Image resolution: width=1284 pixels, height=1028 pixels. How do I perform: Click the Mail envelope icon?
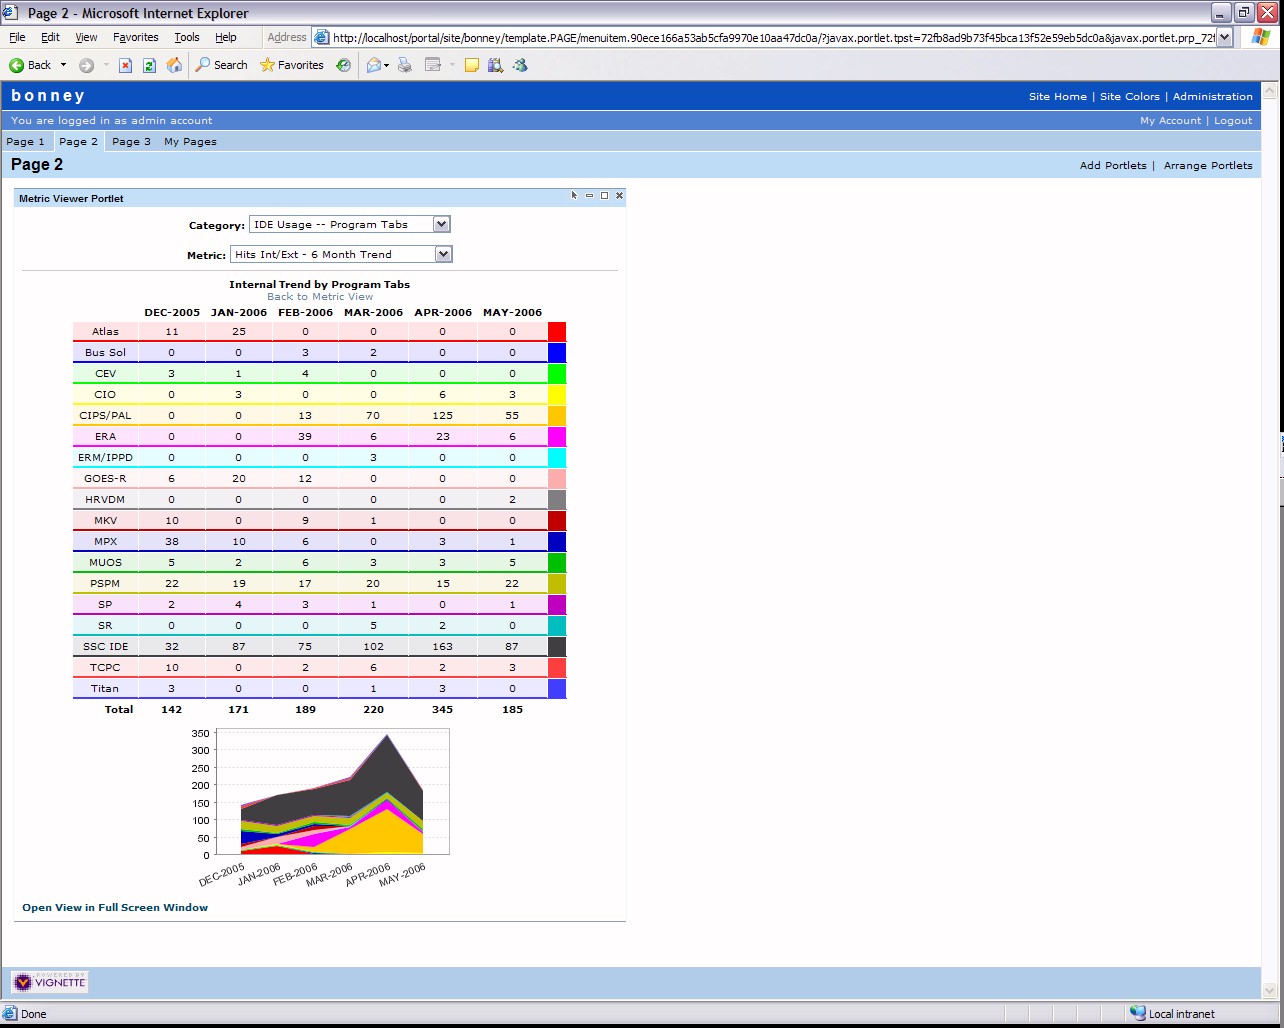point(373,65)
